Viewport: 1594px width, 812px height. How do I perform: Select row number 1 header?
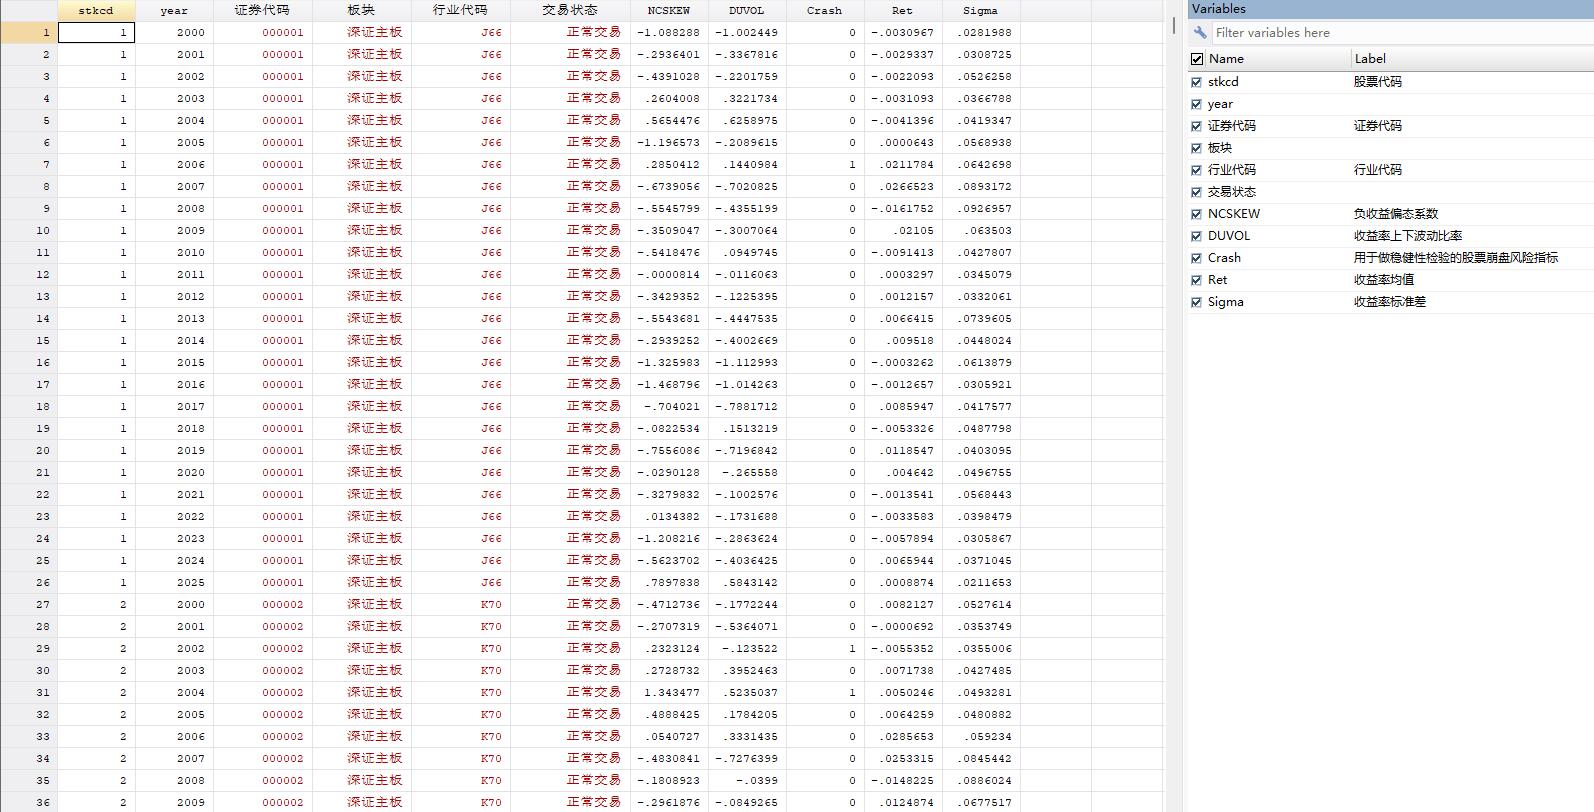[28, 32]
